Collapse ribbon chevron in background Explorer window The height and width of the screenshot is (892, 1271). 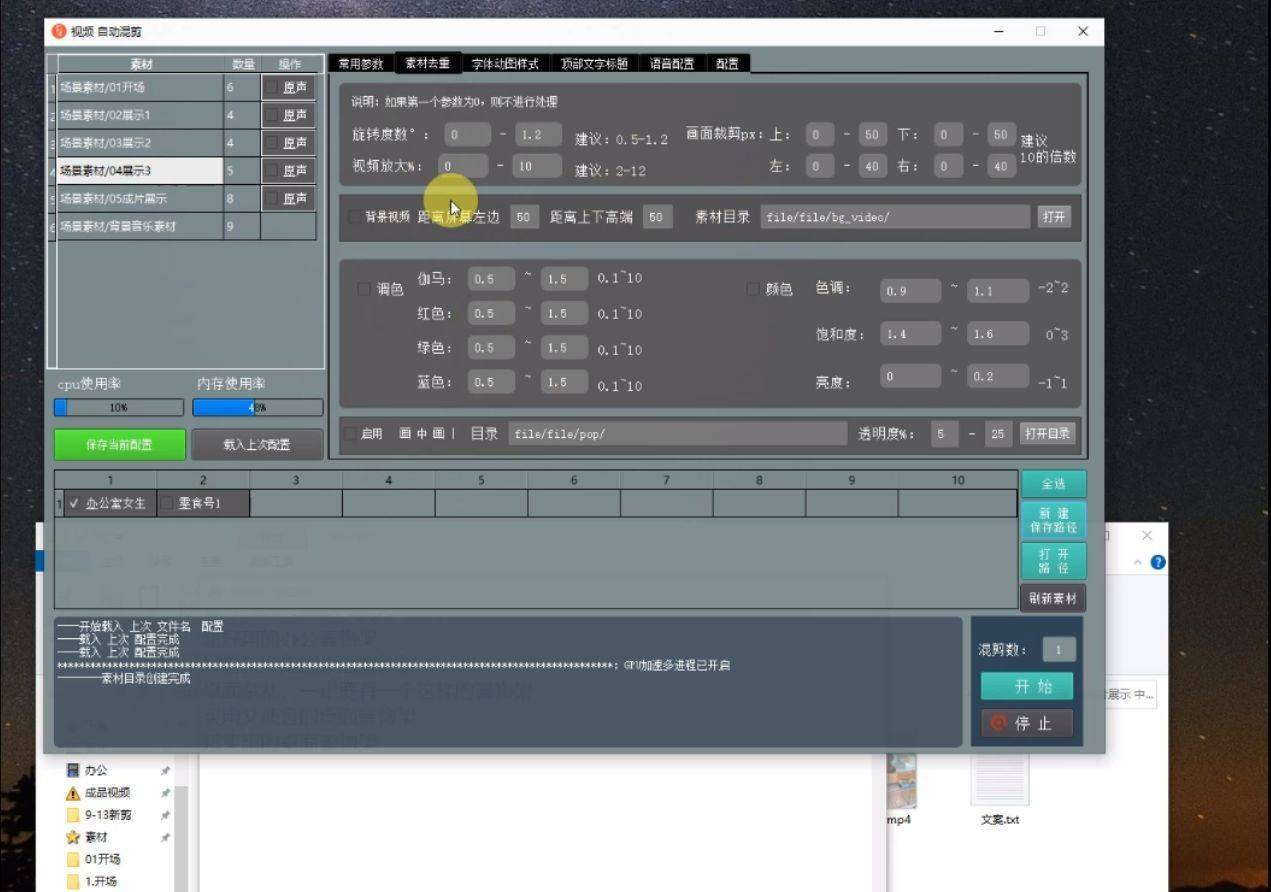pos(1138,563)
